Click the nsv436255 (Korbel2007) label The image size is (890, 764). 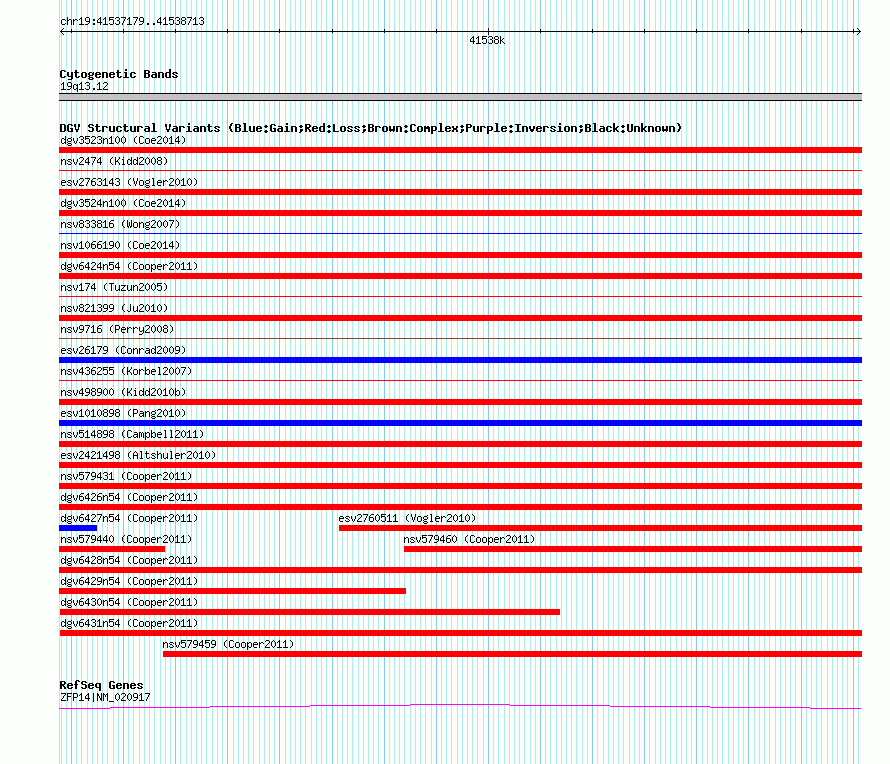[x=126, y=371]
